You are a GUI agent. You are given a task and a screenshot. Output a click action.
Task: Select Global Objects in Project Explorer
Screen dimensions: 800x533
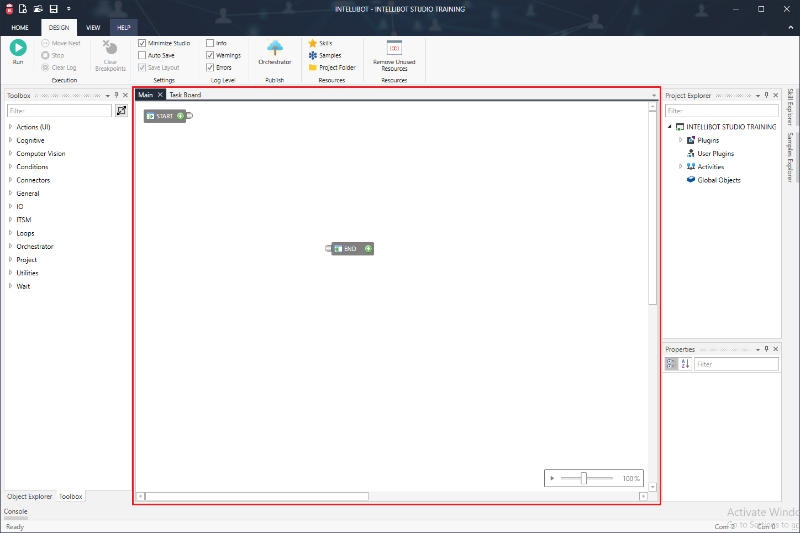pos(718,180)
